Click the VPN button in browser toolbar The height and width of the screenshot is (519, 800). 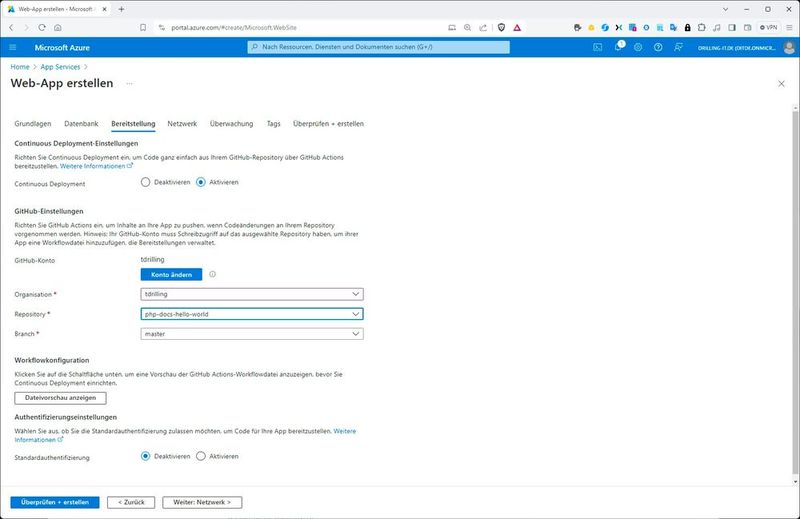click(x=769, y=28)
